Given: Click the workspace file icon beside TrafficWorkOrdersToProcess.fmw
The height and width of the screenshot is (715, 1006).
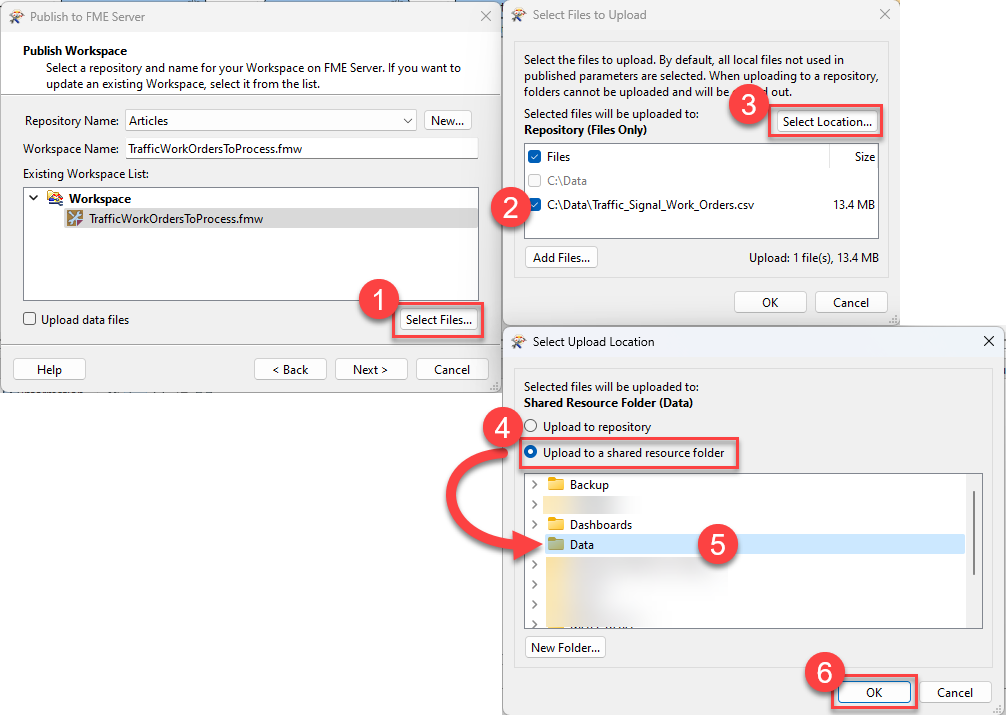Looking at the screenshot, I should pyautogui.click(x=75, y=218).
